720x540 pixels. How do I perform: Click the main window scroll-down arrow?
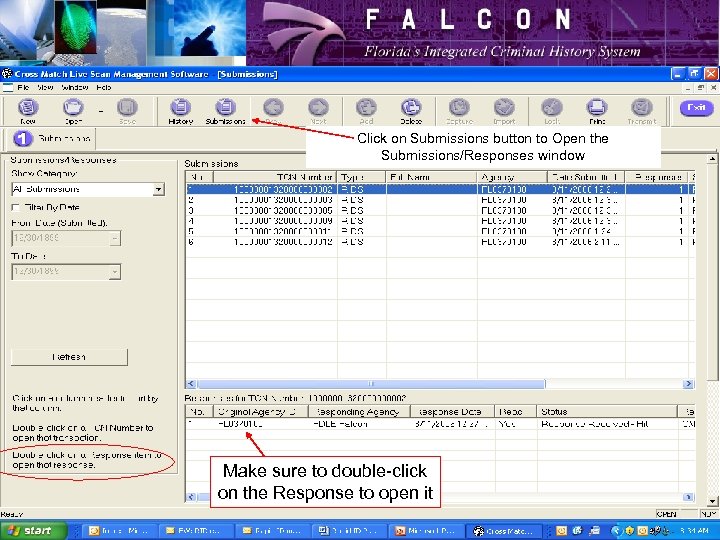[712, 501]
